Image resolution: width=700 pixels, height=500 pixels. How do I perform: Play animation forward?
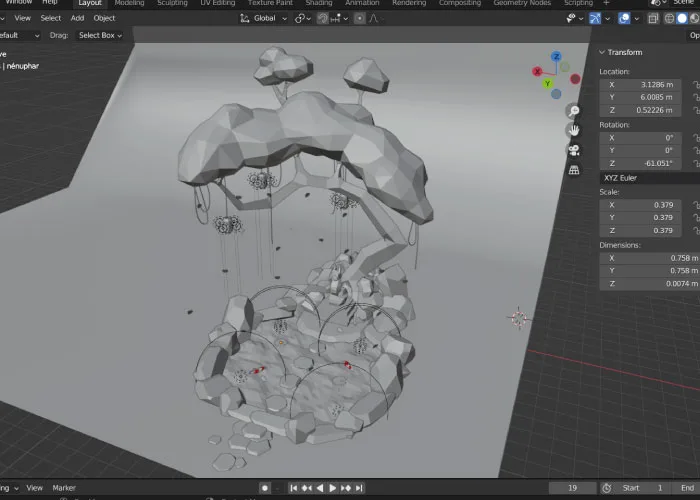(333, 488)
